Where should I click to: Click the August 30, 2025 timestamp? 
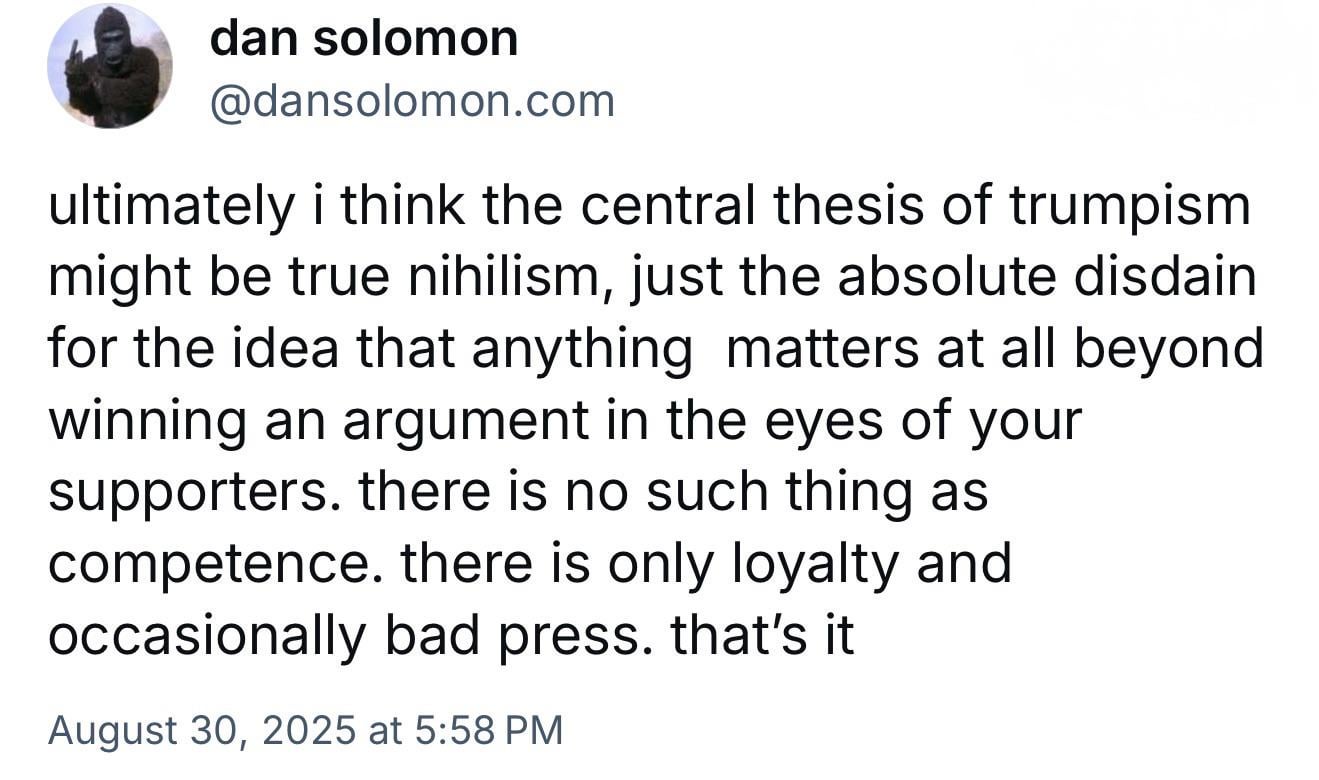point(201,729)
